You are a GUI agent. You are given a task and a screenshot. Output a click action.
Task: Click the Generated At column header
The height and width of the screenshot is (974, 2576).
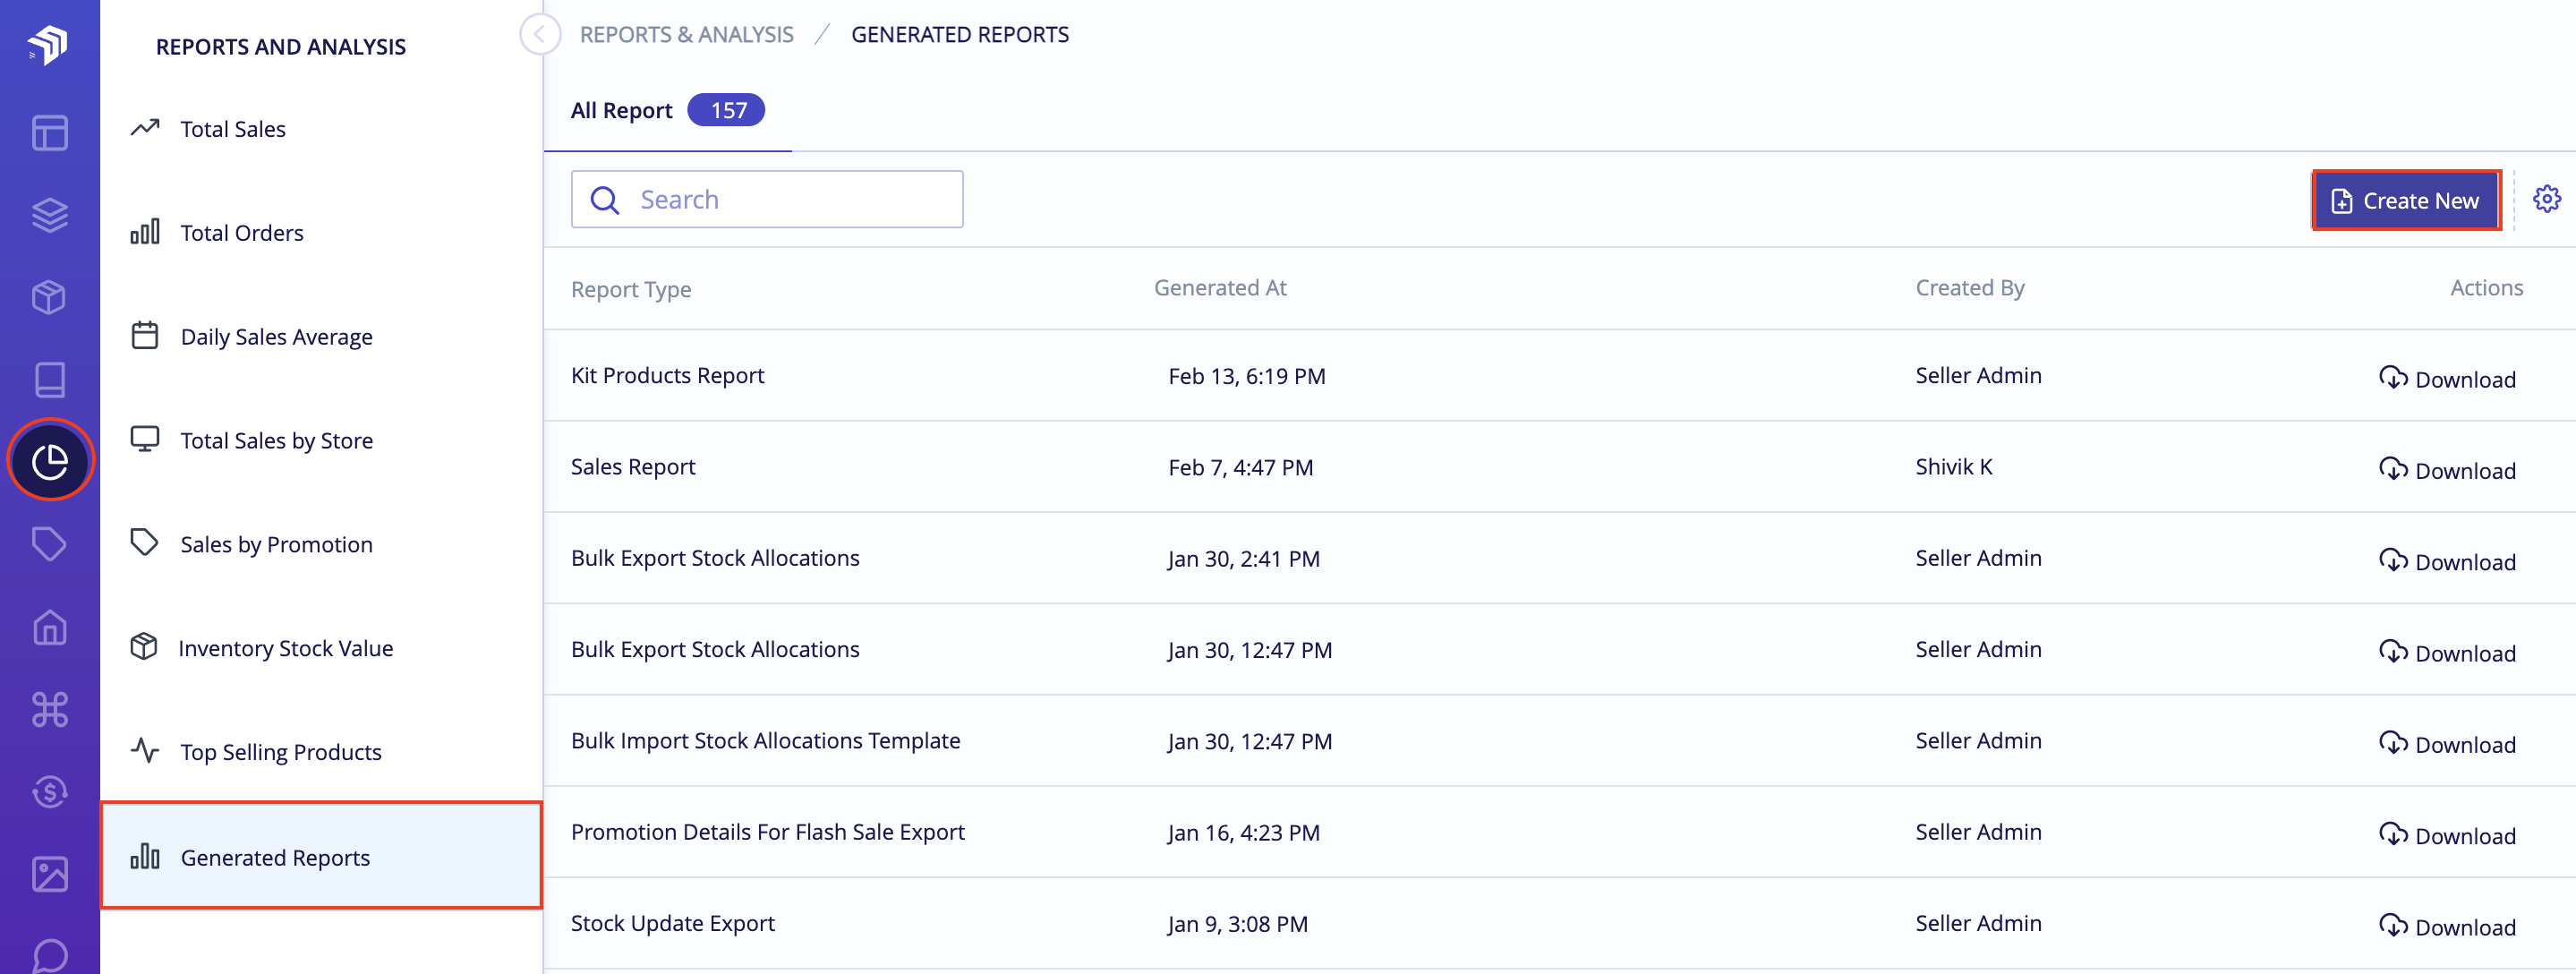(1220, 288)
